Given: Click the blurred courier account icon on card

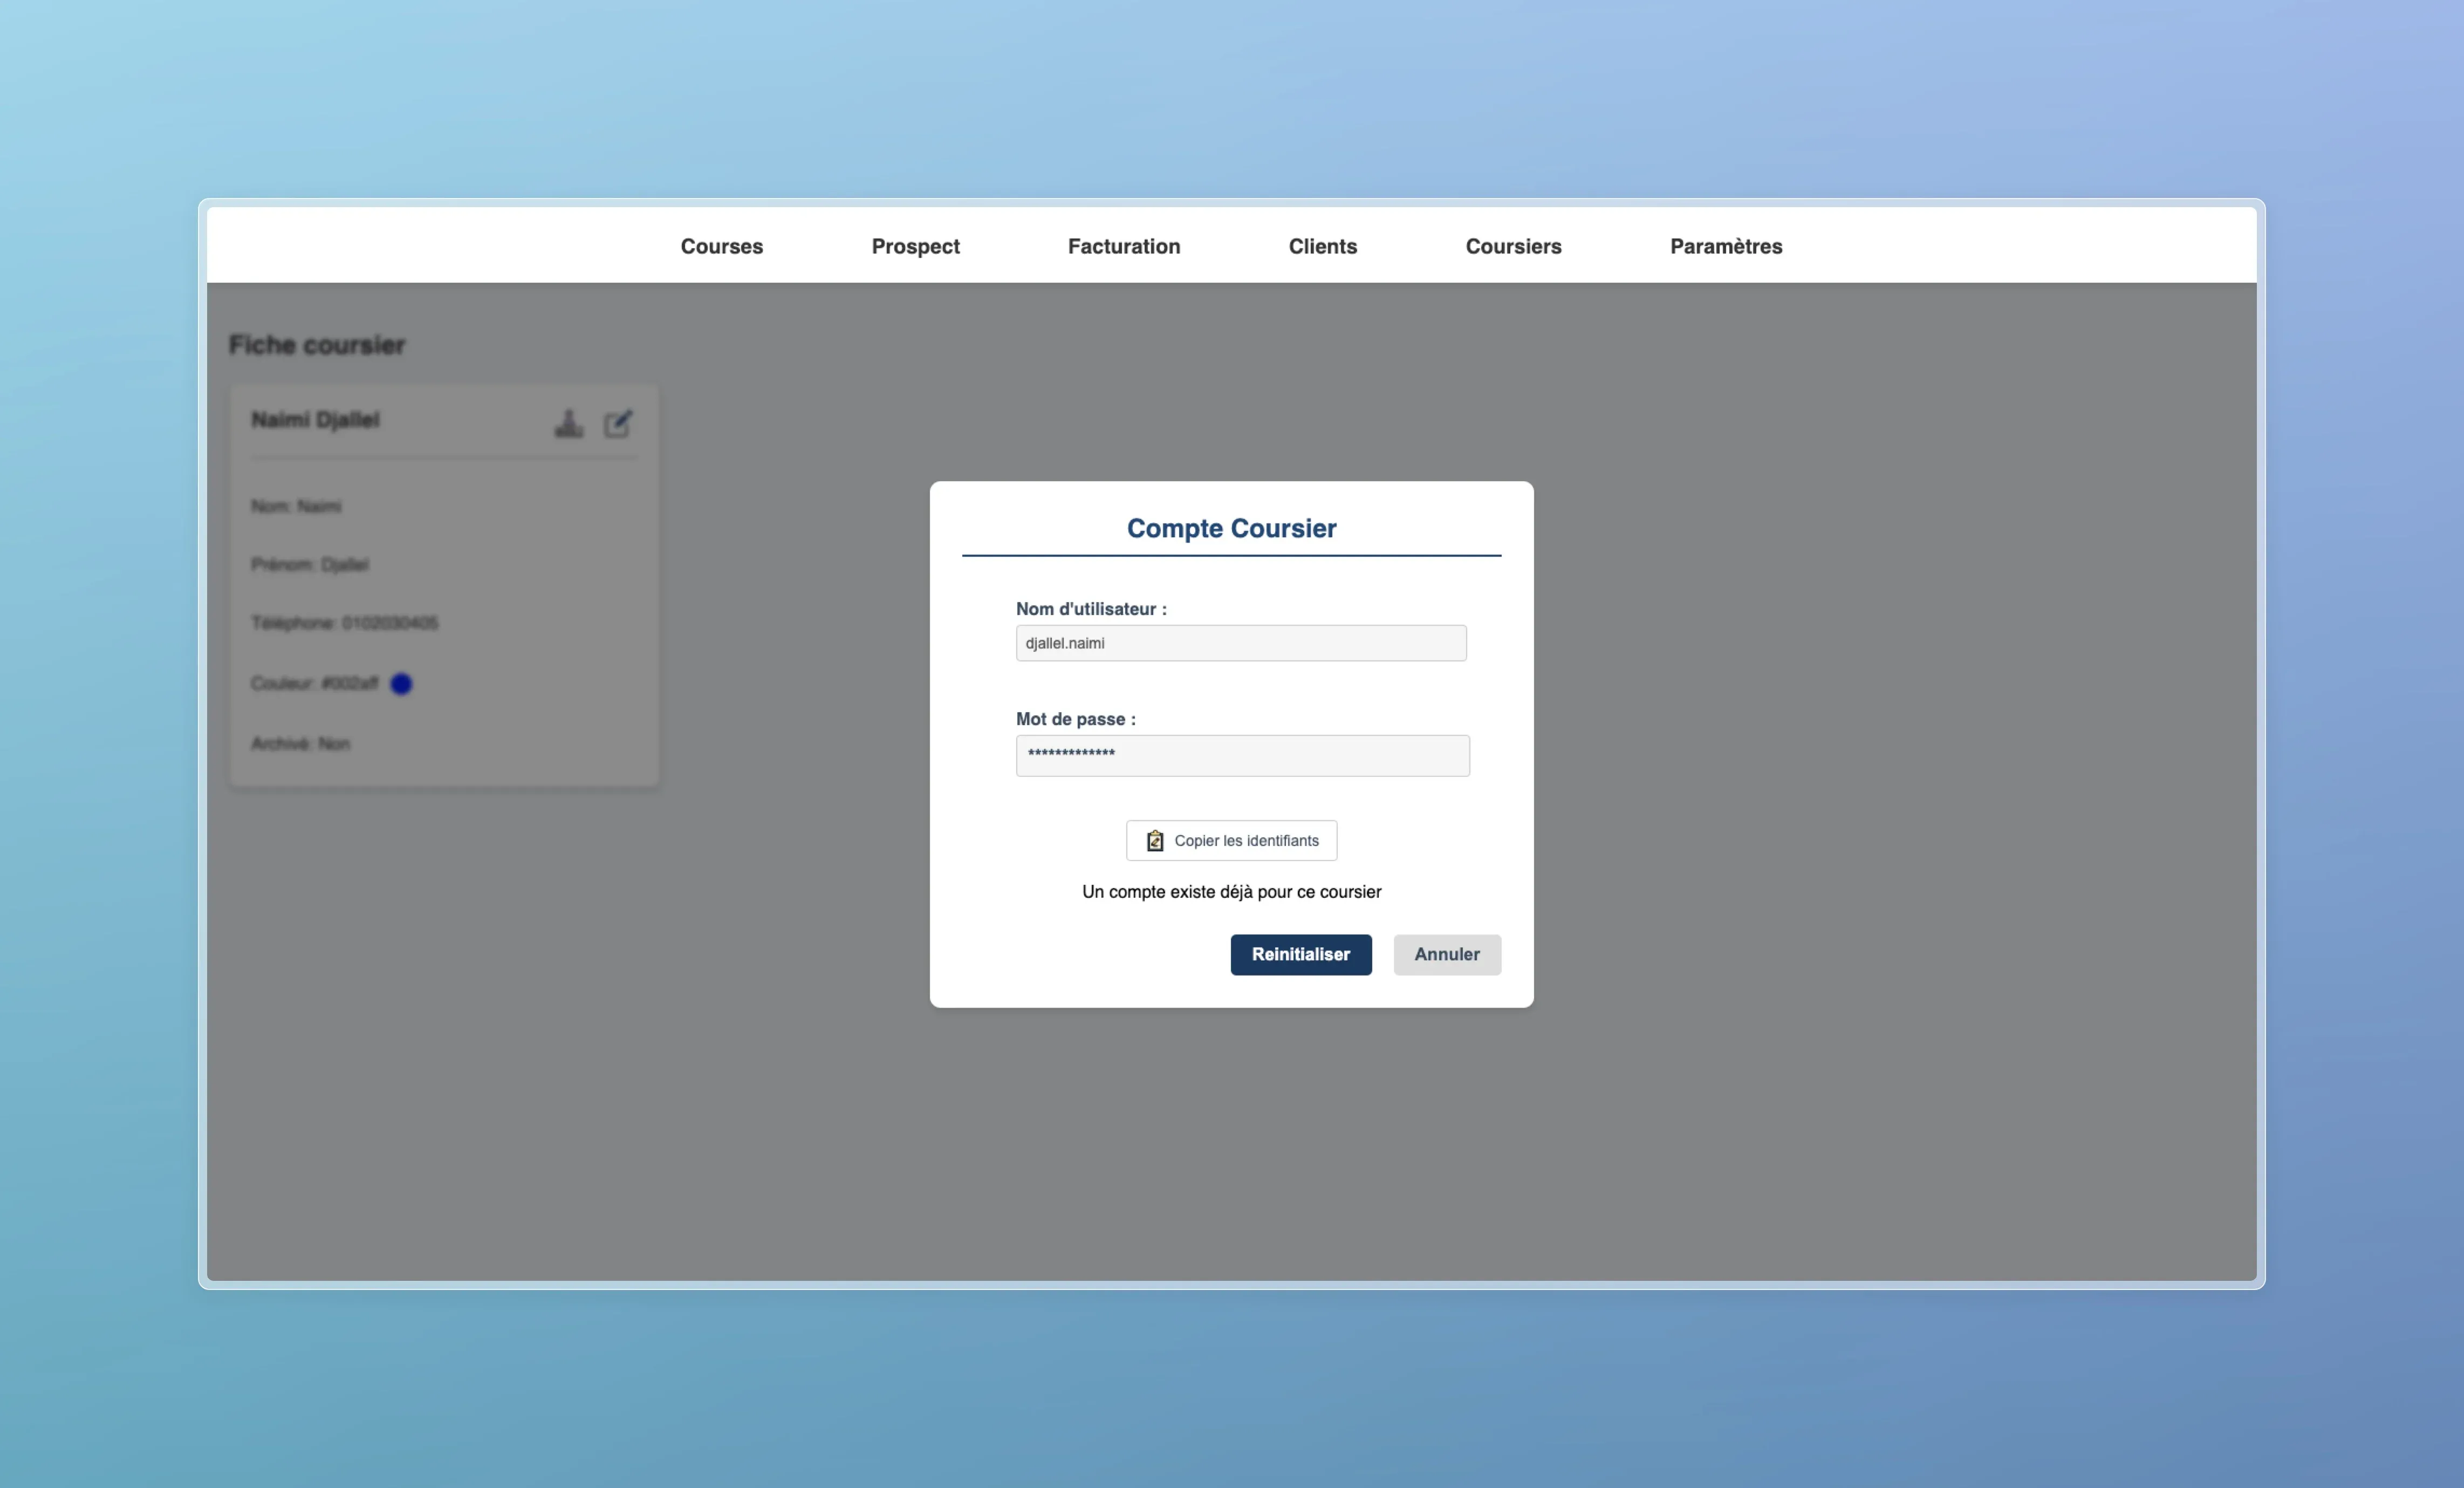Looking at the screenshot, I should 569,423.
